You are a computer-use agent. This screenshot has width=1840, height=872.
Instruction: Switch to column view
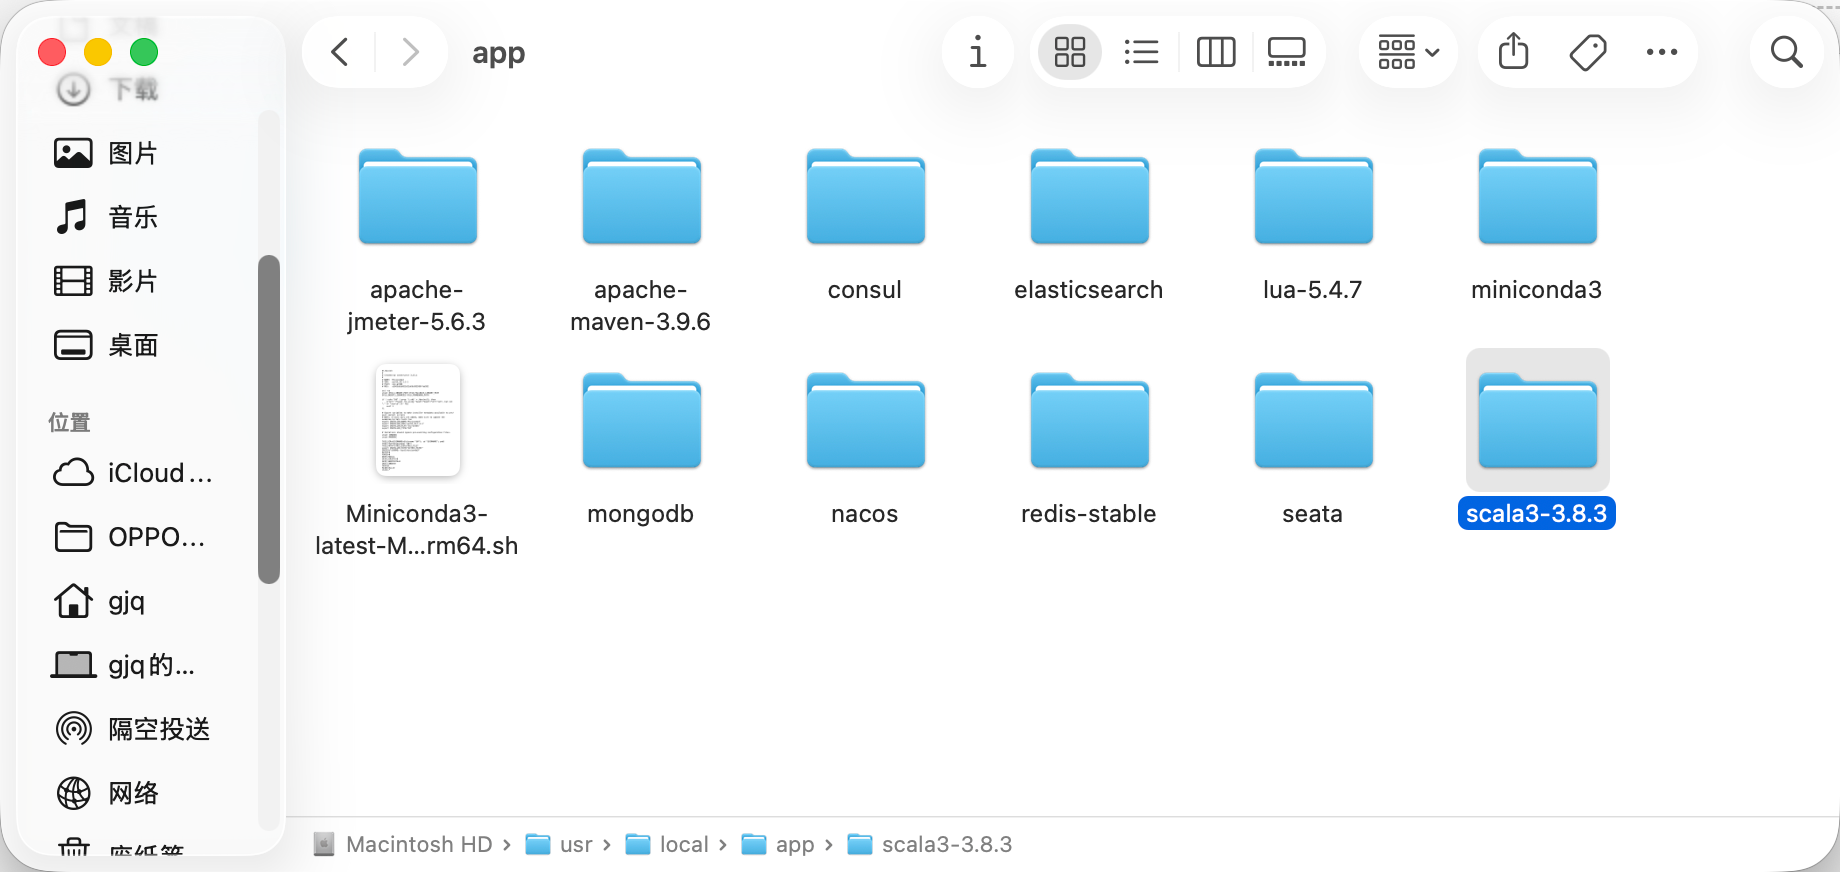tap(1216, 52)
